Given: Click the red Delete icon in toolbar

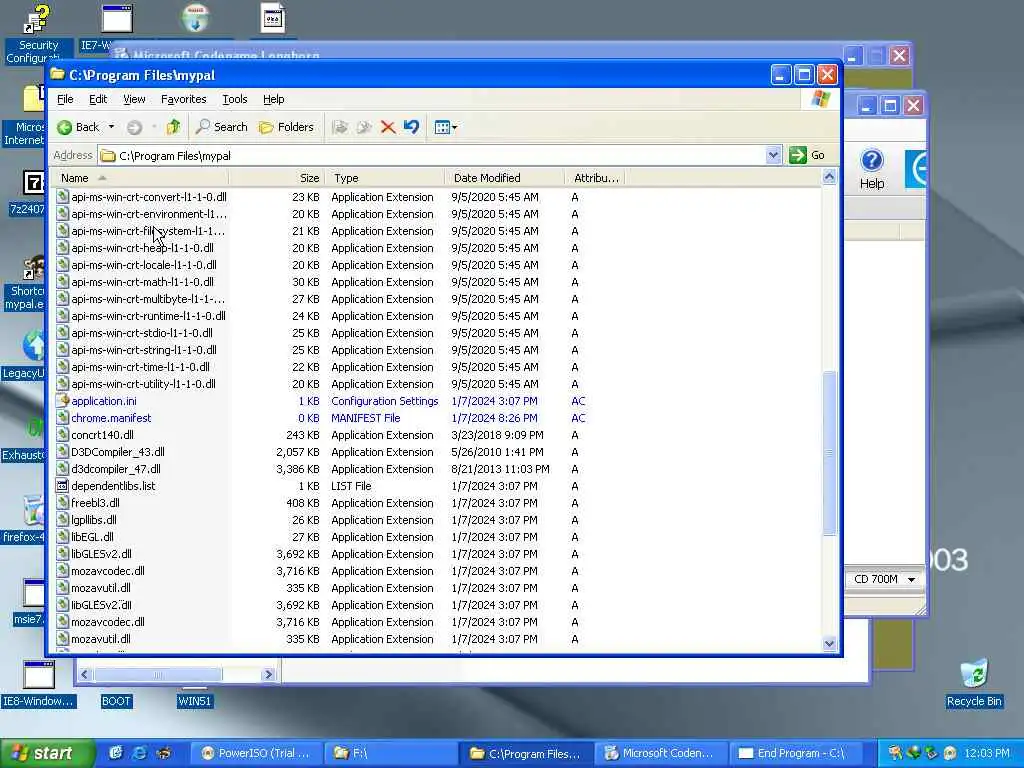Looking at the screenshot, I should [x=388, y=127].
